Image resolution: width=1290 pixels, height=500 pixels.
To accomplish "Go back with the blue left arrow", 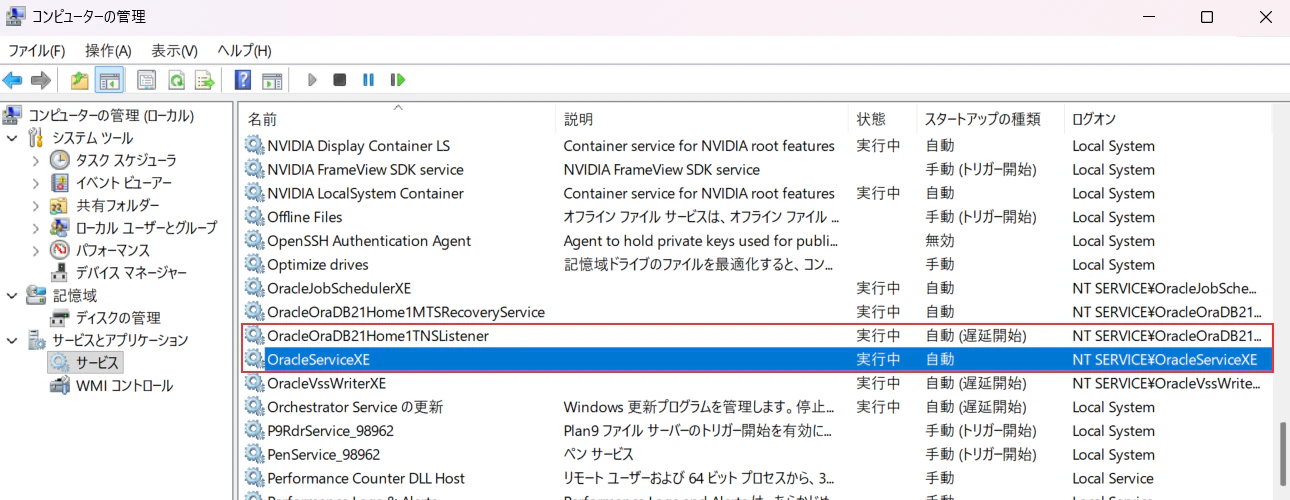I will point(13,80).
